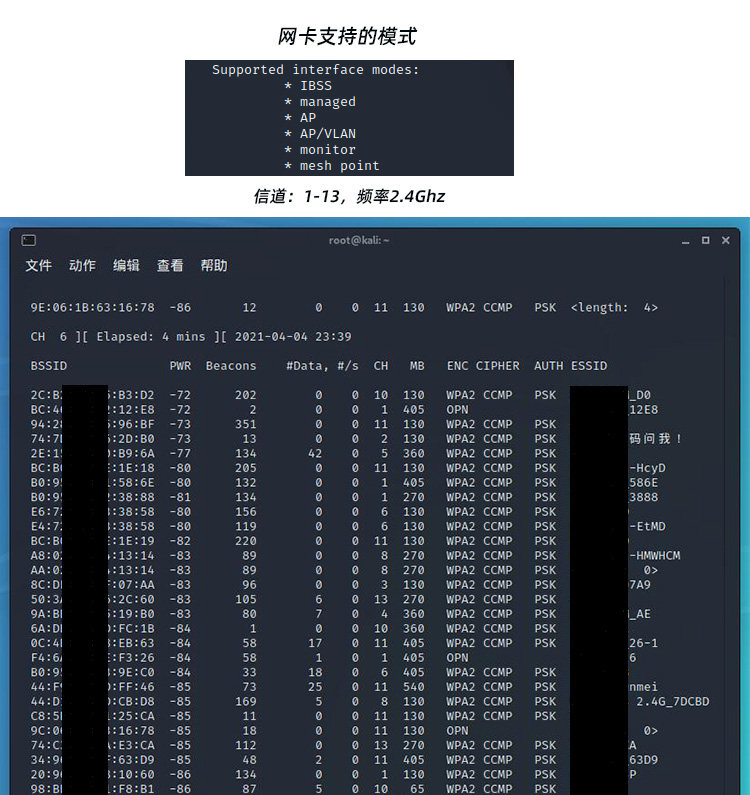Click the 网卡支持的模式 title
750x795 pixels.
pyautogui.click(x=347, y=37)
